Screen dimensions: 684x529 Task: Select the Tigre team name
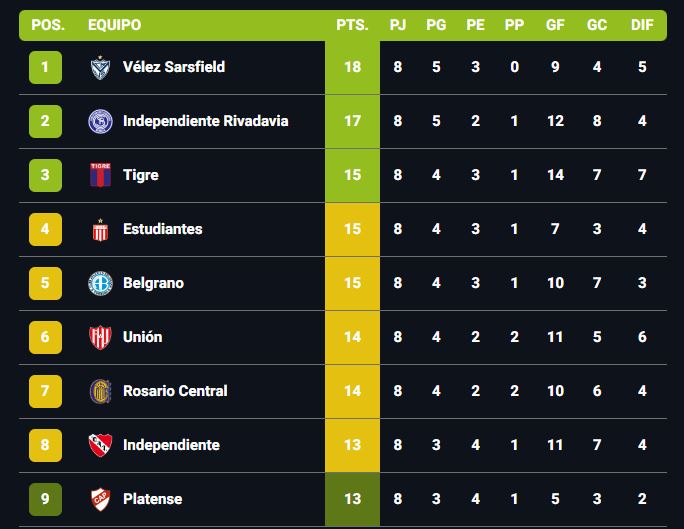pyautogui.click(x=140, y=175)
